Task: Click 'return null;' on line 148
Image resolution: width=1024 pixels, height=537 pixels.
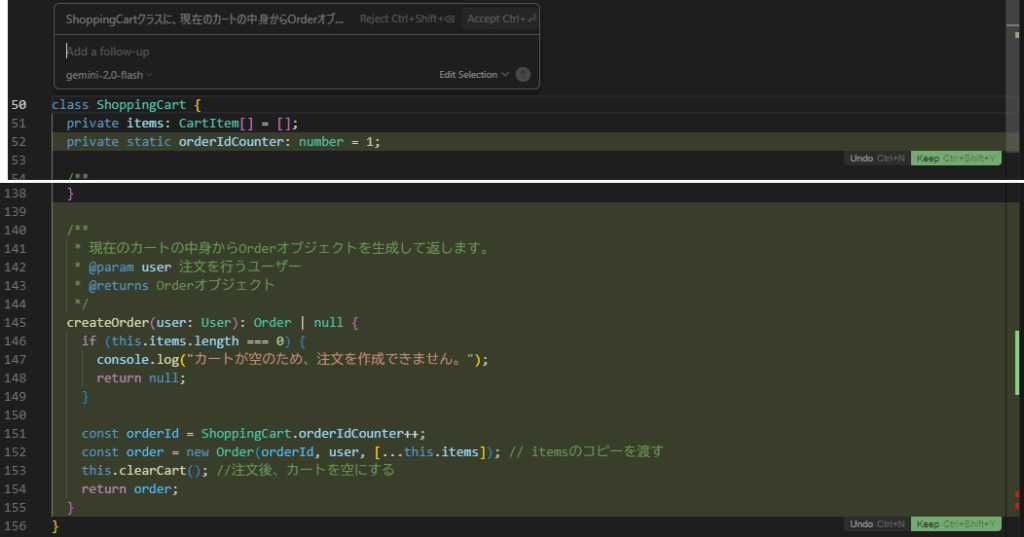Action: (141, 378)
